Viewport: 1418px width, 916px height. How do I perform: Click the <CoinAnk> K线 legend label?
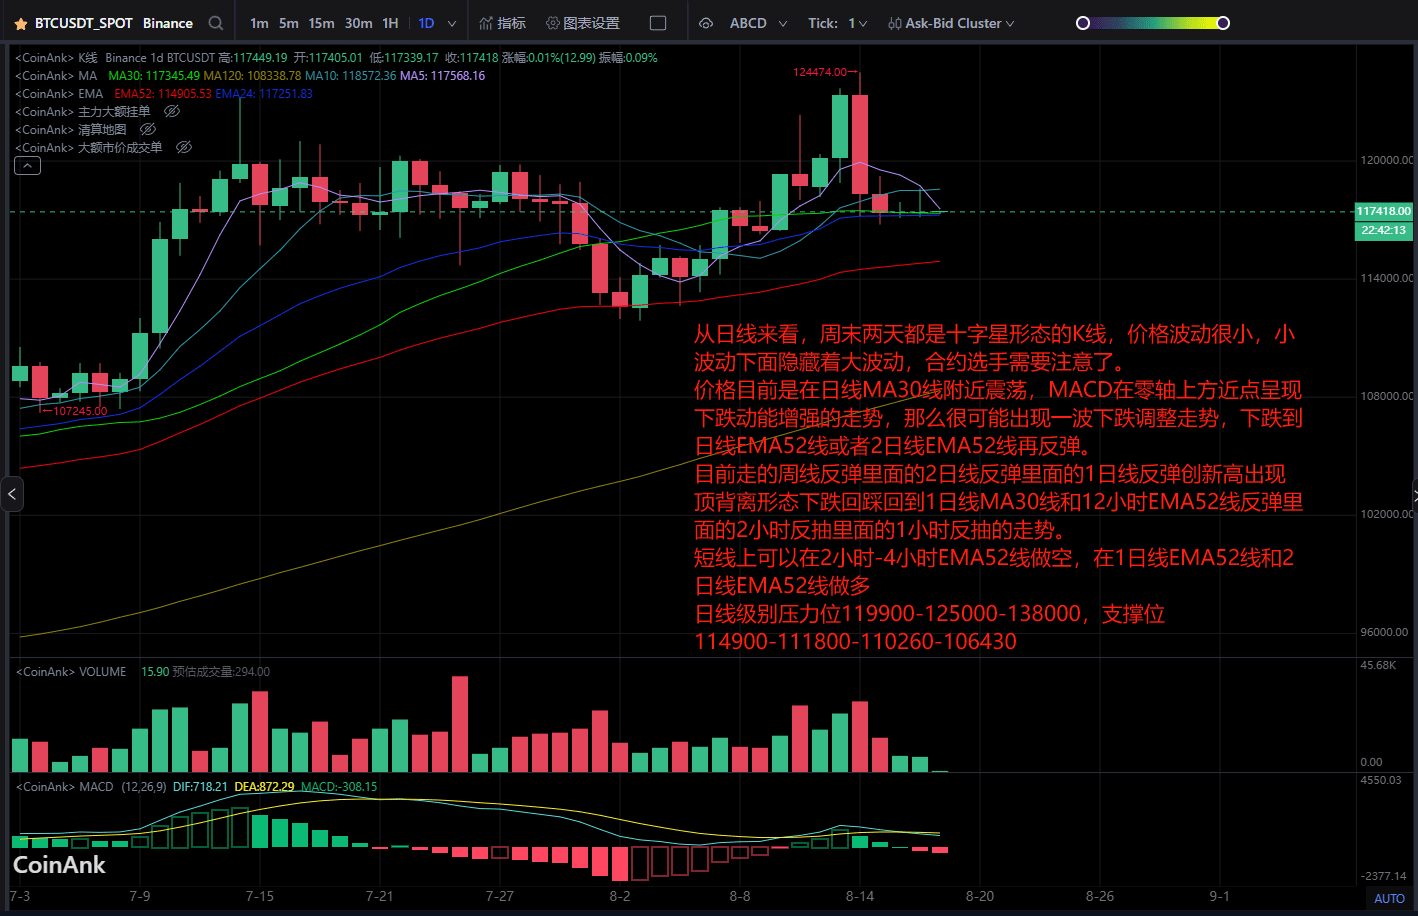(56, 58)
